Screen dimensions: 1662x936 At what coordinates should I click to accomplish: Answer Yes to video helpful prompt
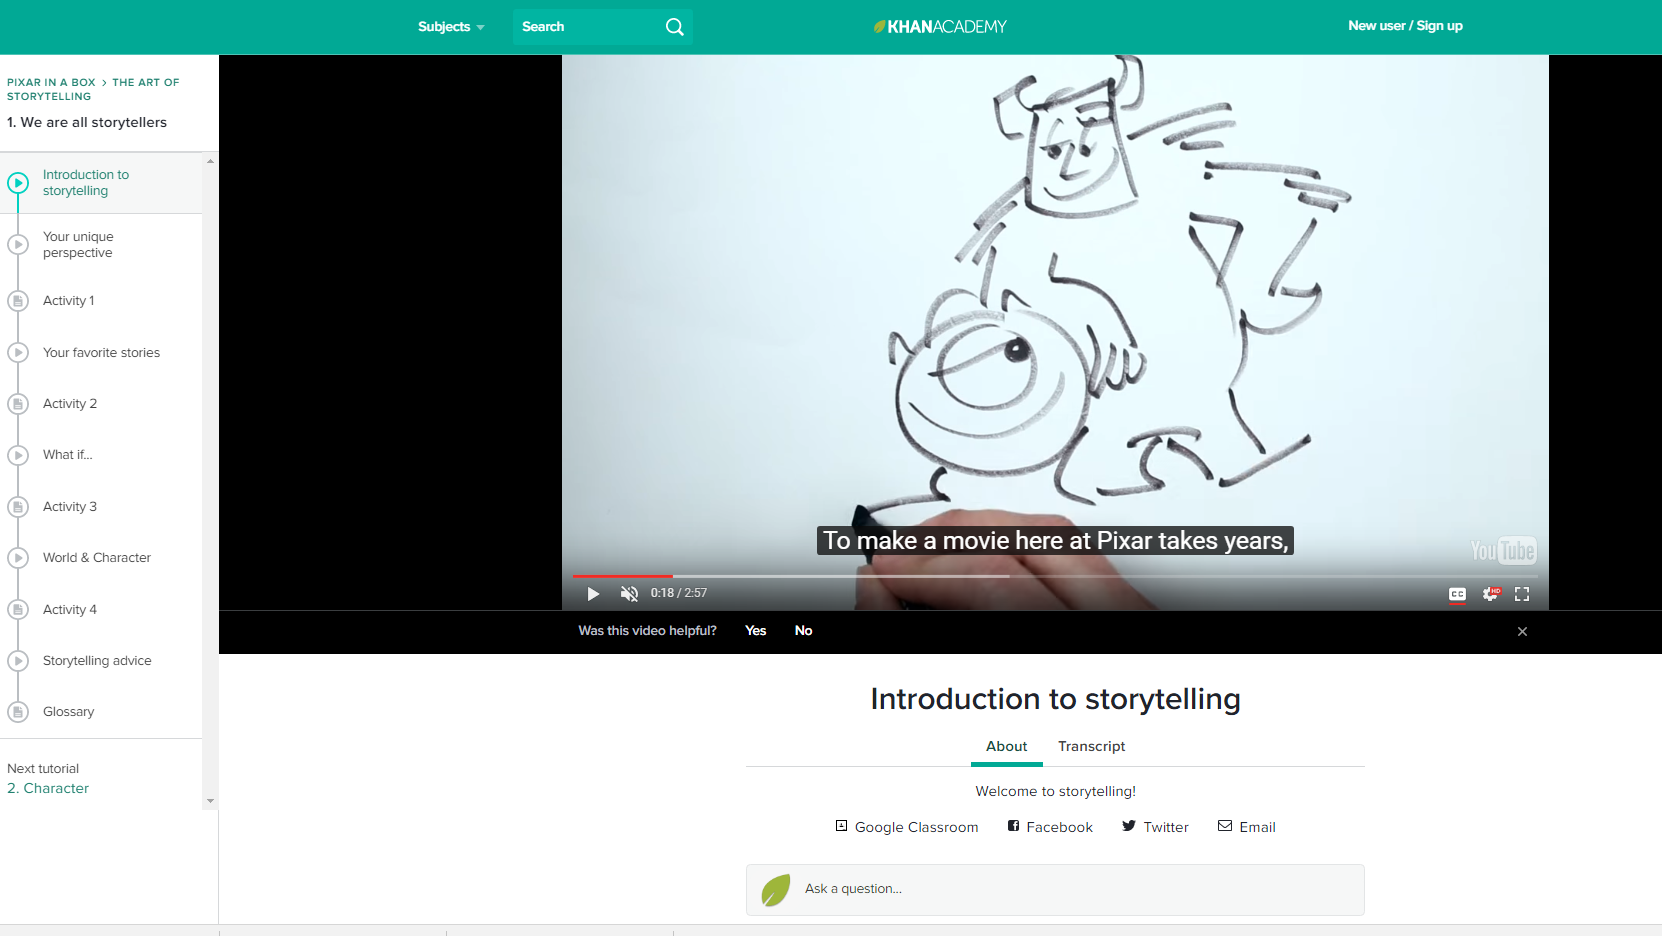755,631
